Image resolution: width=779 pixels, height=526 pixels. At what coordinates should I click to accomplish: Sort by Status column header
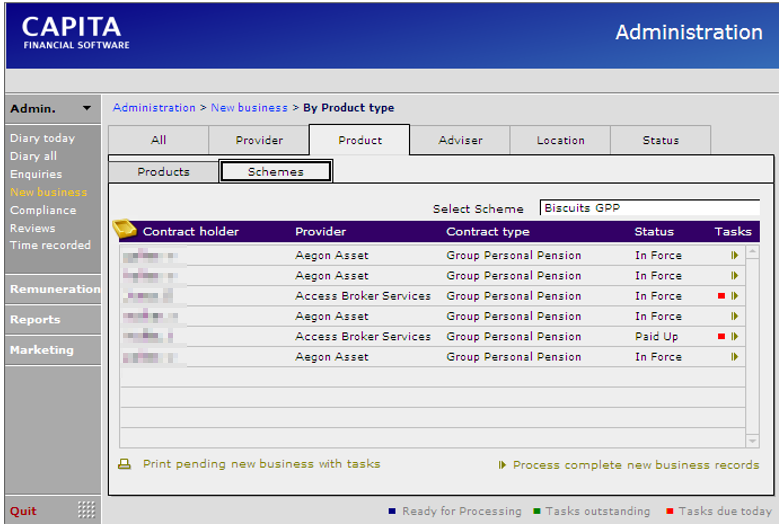654,231
